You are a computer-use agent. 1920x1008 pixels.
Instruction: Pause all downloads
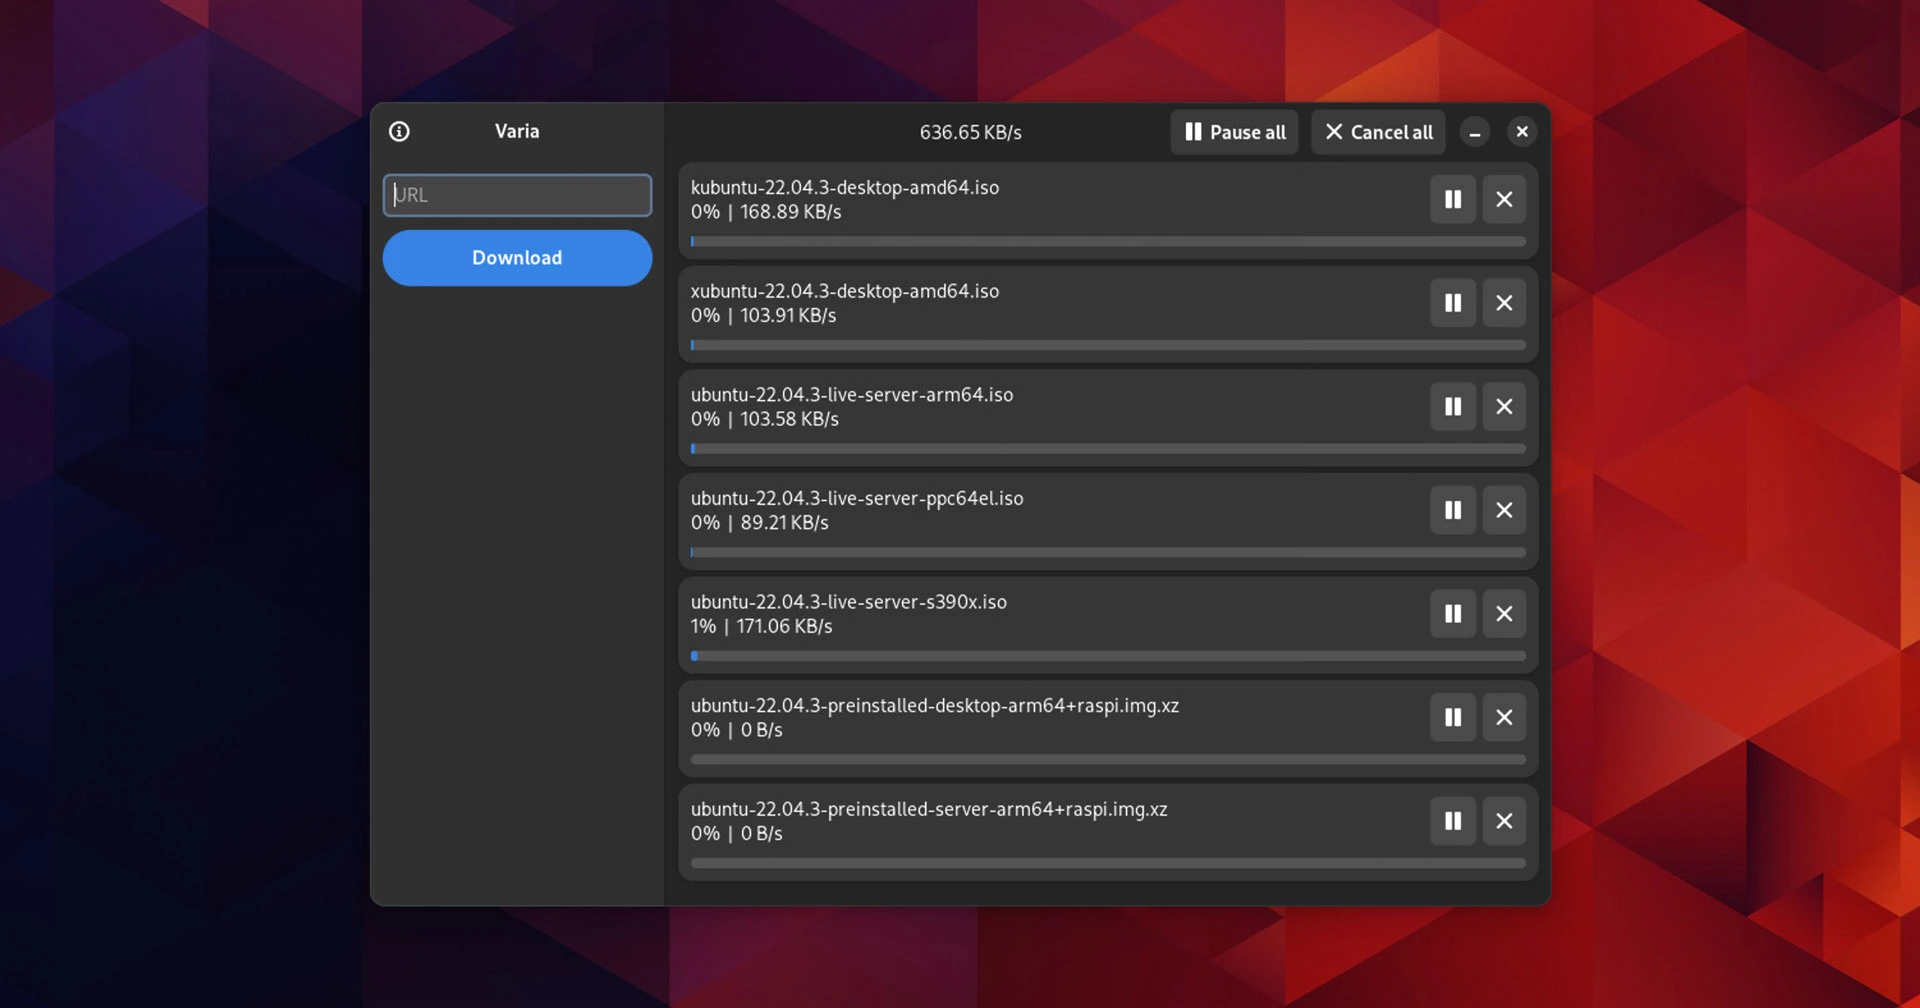pyautogui.click(x=1234, y=132)
